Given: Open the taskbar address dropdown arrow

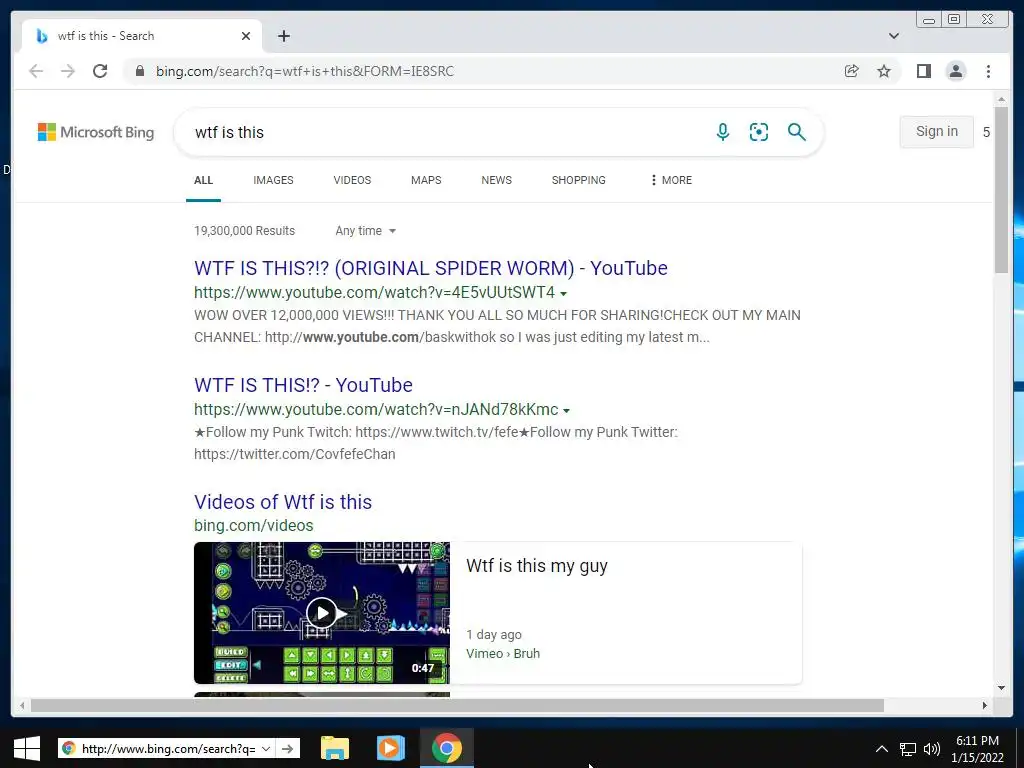Looking at the screenshot, I should 266,748.
